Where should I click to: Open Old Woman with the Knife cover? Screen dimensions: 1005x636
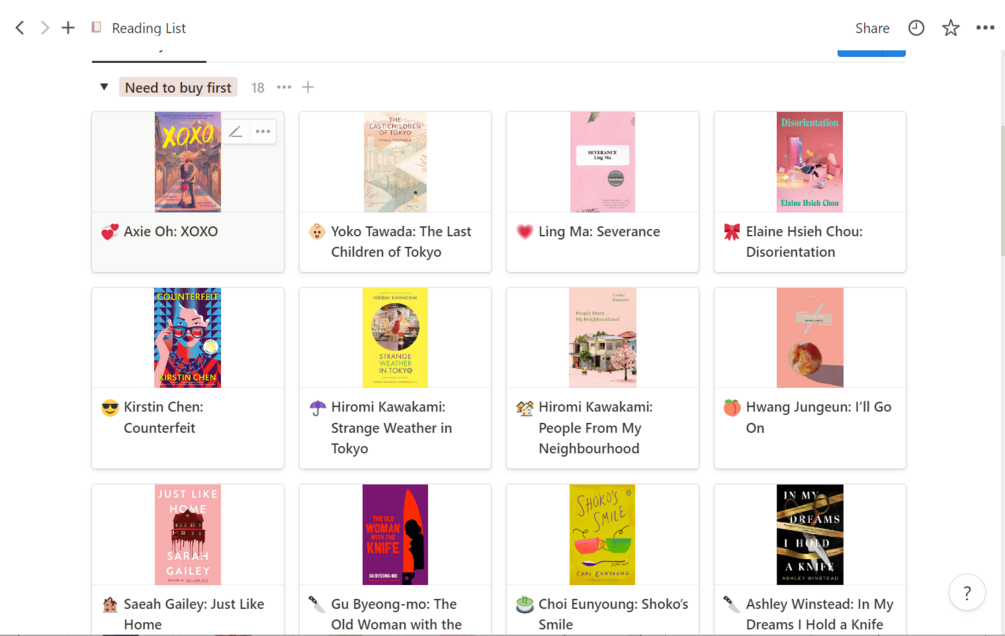click(x=395, y=534)
